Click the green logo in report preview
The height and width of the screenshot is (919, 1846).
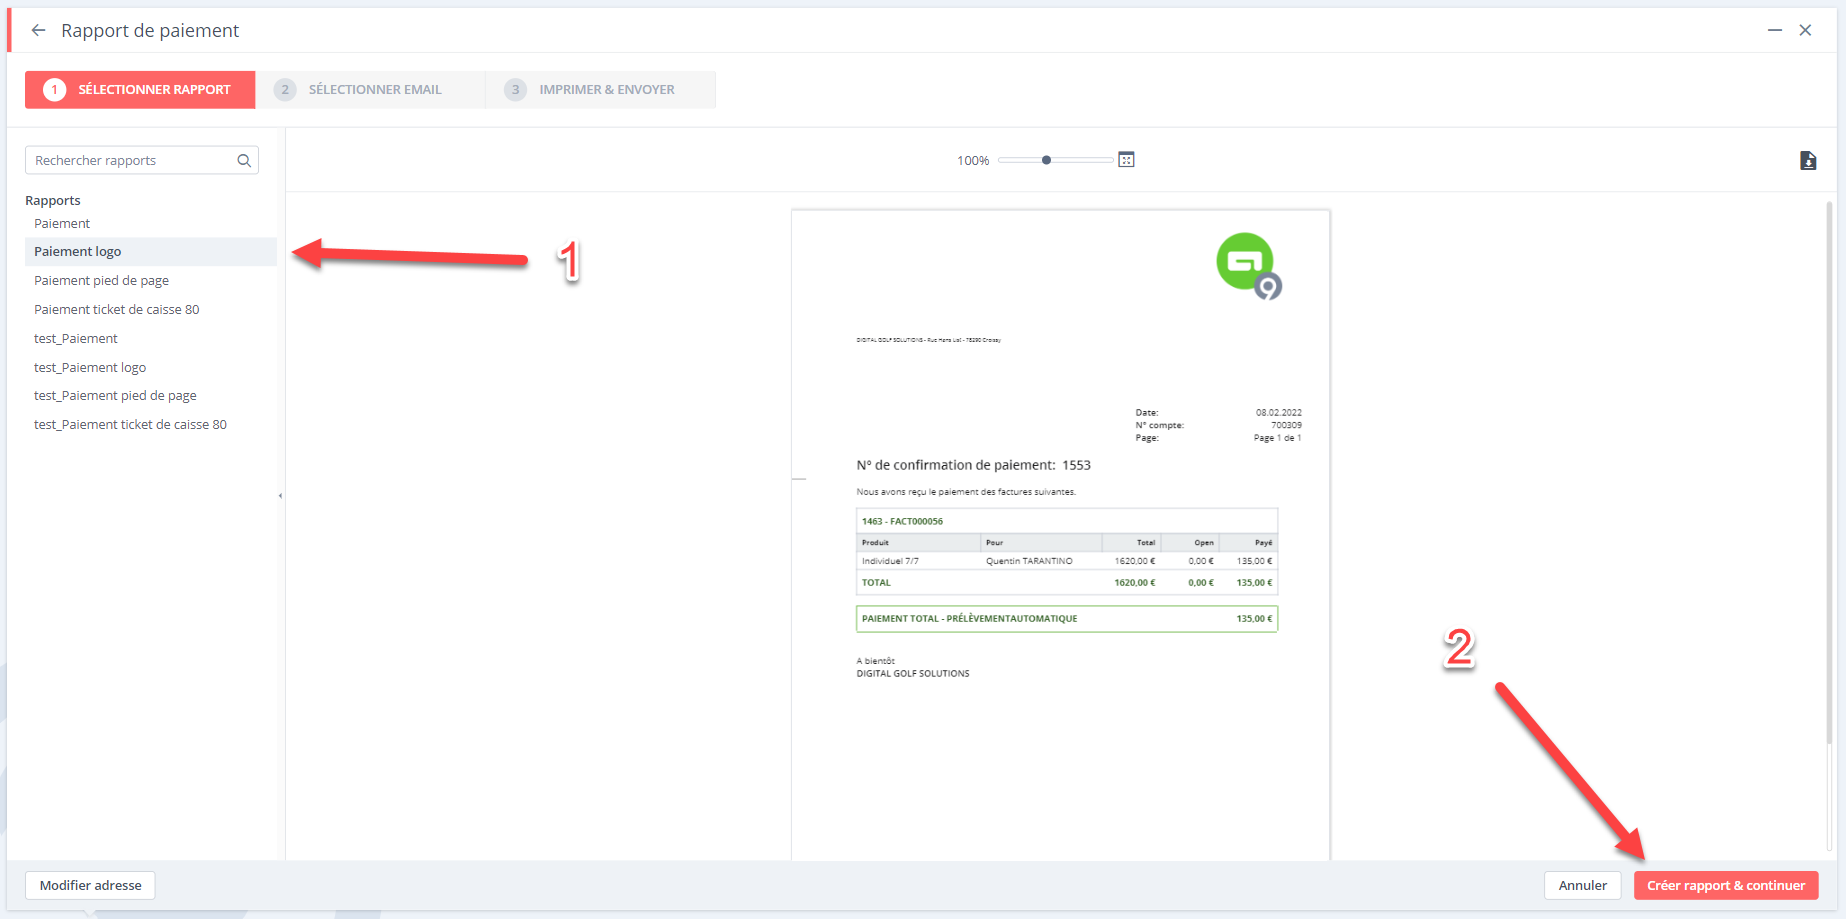coord(1249,266)
